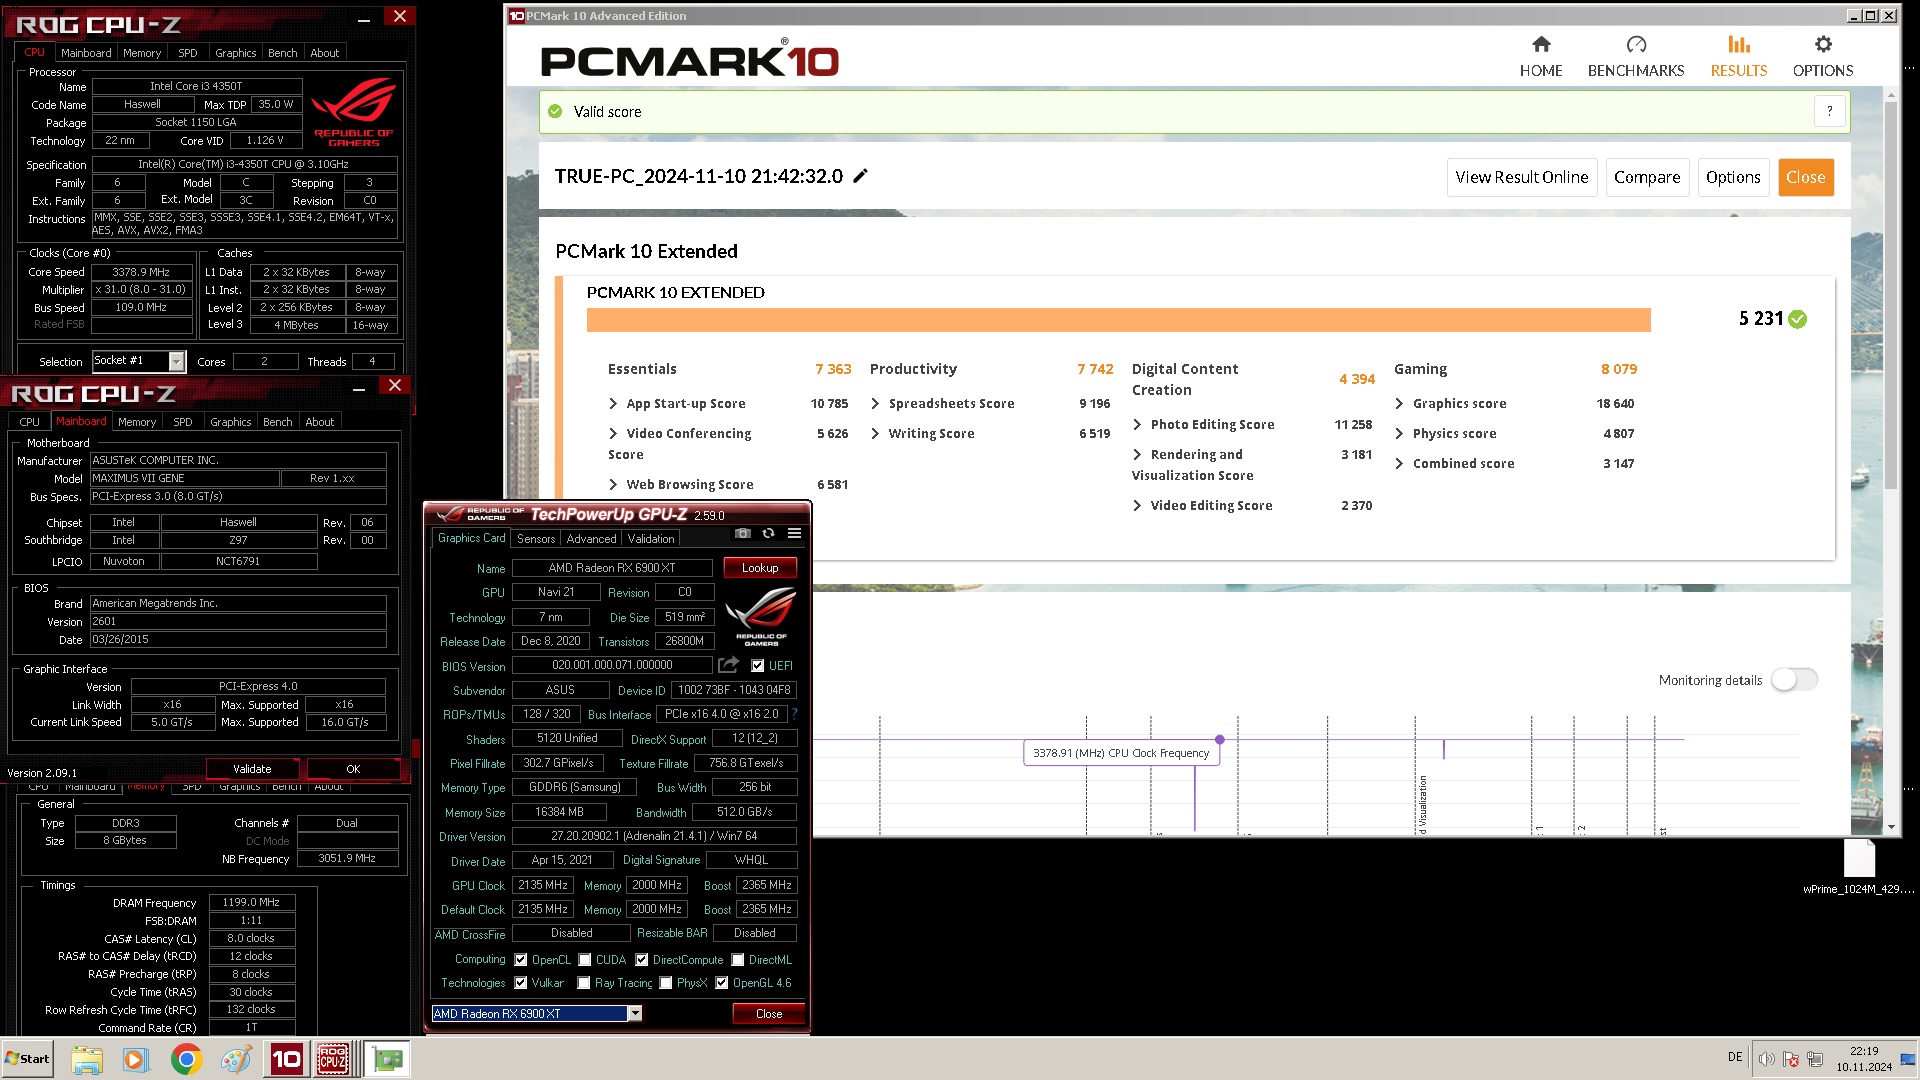Open Windows Explorer from the taskbar
This screenshot has height=1080, width=1920.
coord(87,1059)
